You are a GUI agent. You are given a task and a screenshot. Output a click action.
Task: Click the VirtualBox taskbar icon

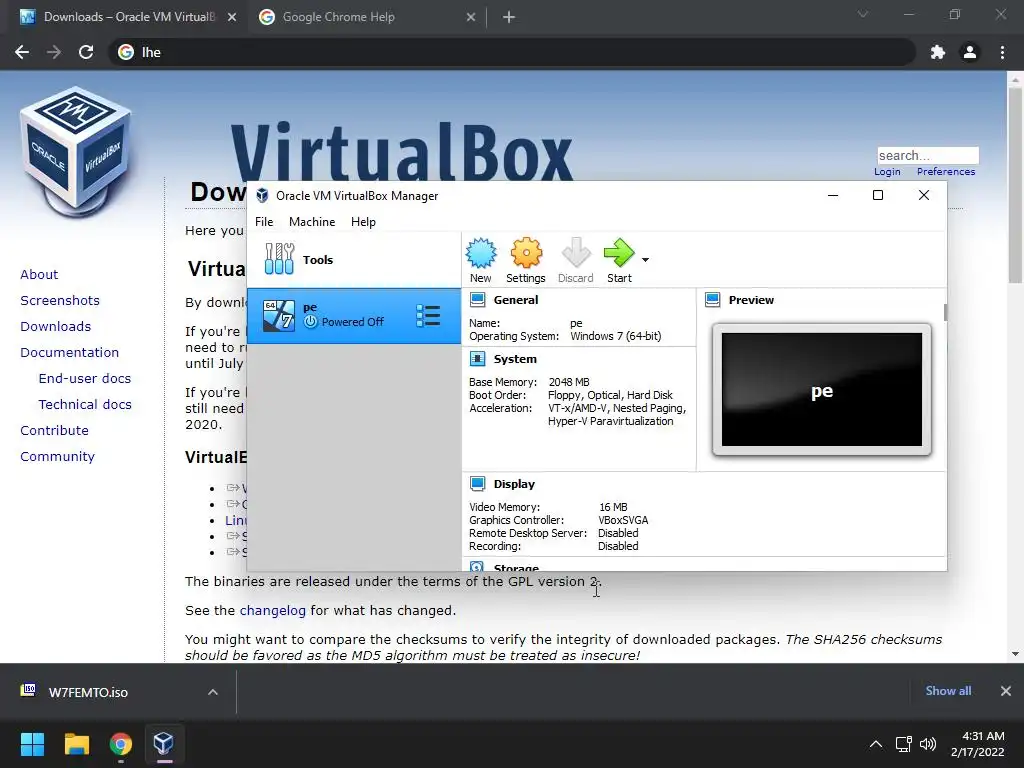pyautogui.click(x=164, y=744)
